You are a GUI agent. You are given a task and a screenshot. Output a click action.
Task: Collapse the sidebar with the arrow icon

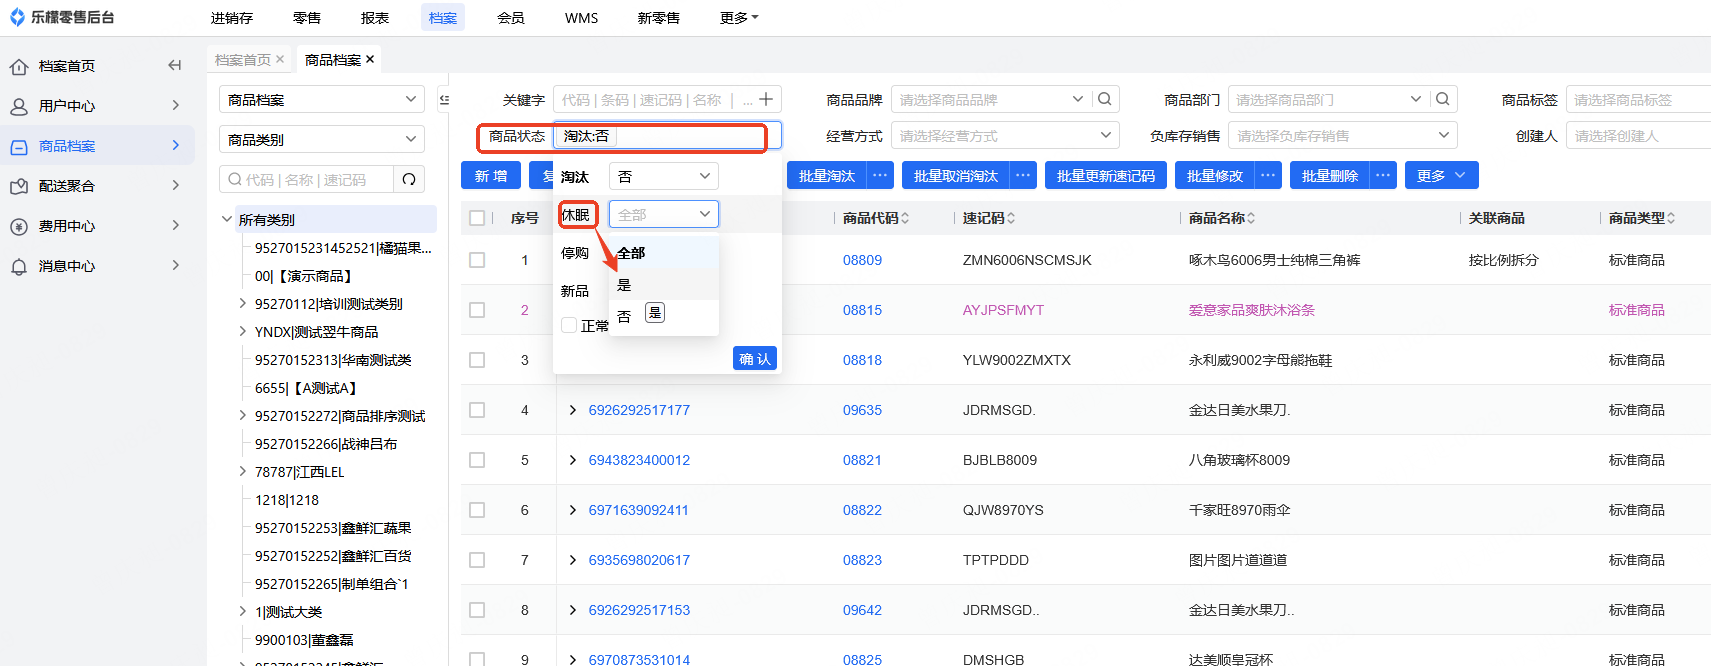tap(175, 65)
